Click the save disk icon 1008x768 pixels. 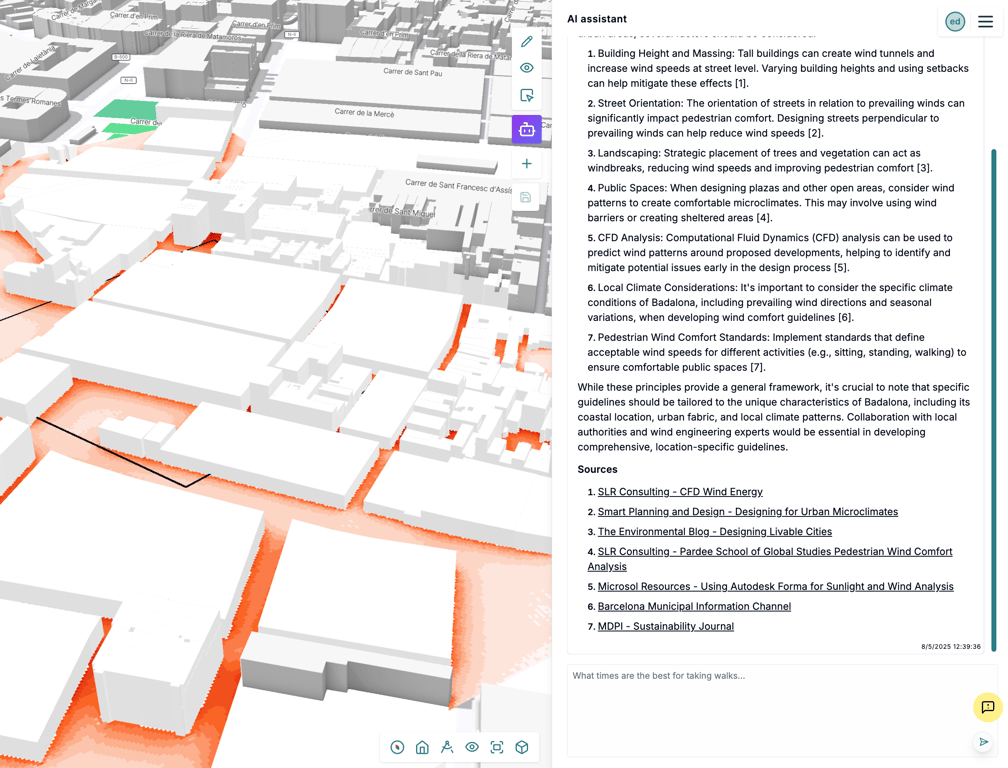coord(526,197)
